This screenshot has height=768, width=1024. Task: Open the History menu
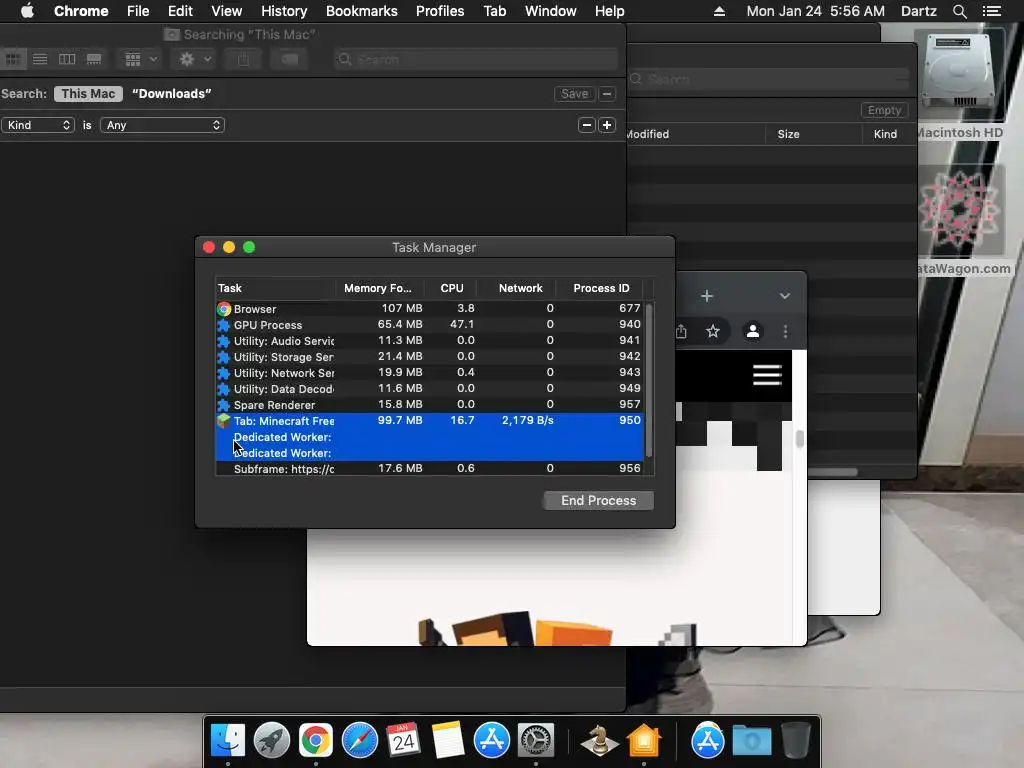(284, 11)
